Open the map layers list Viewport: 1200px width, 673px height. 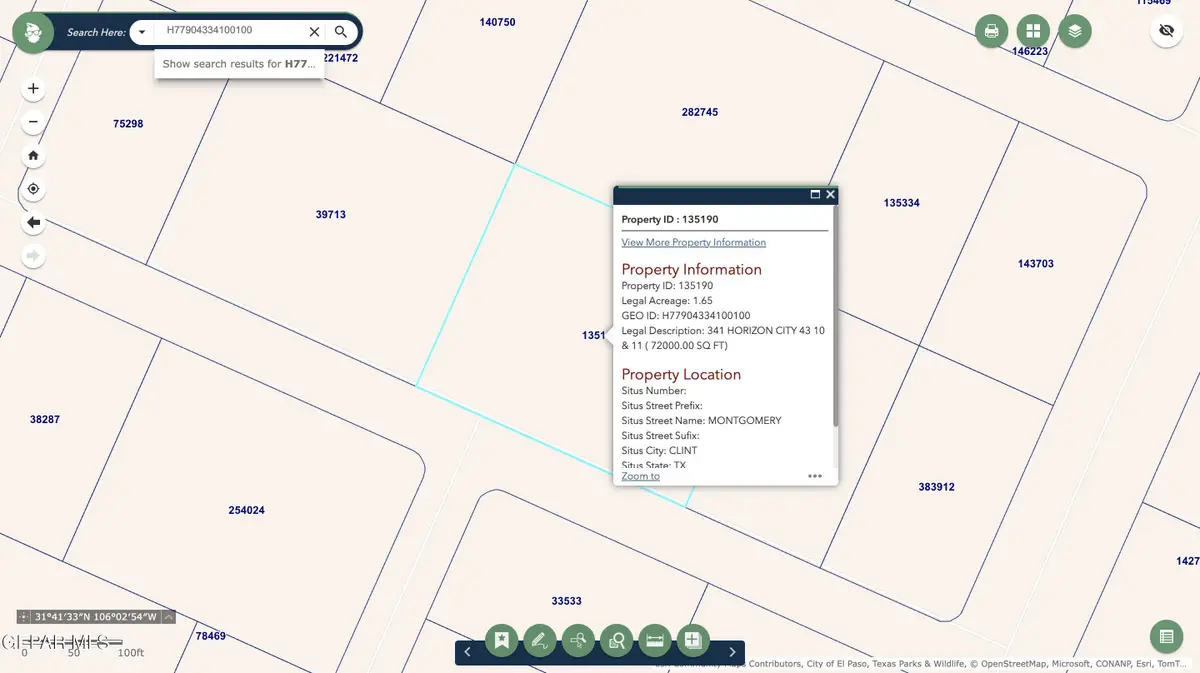click(1075, 31)
